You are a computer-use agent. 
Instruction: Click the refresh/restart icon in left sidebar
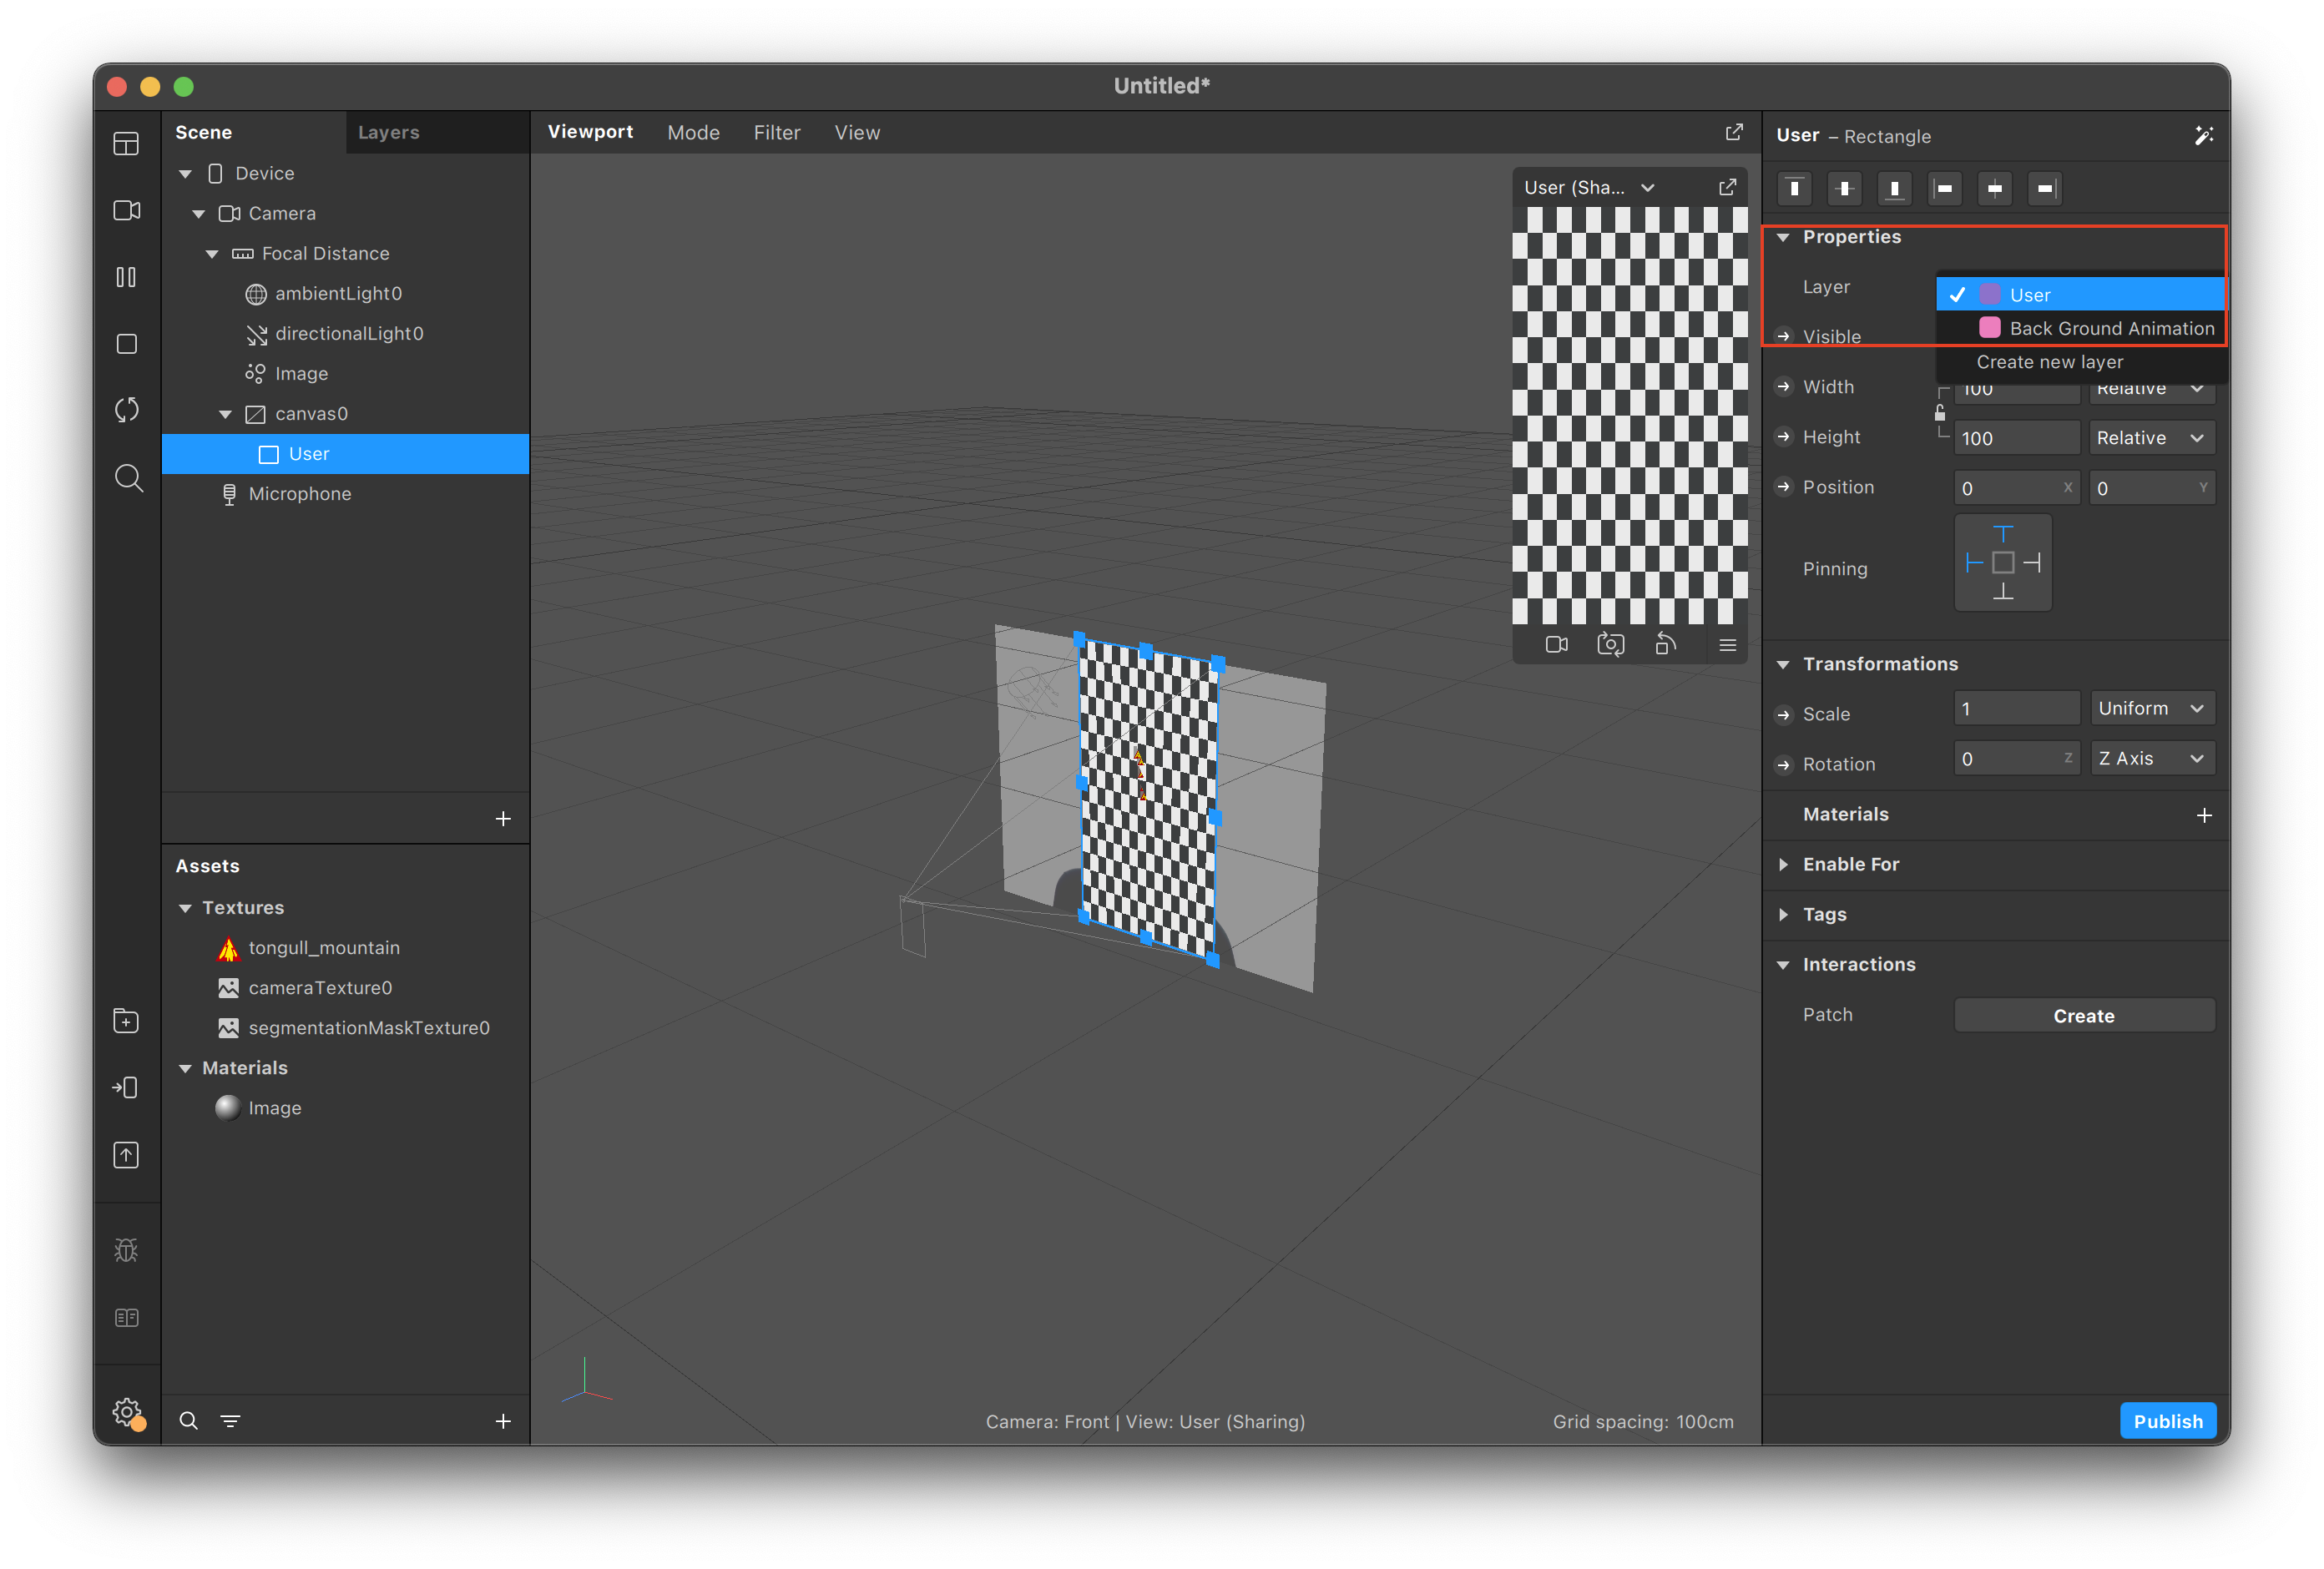[x=126, y=410]
